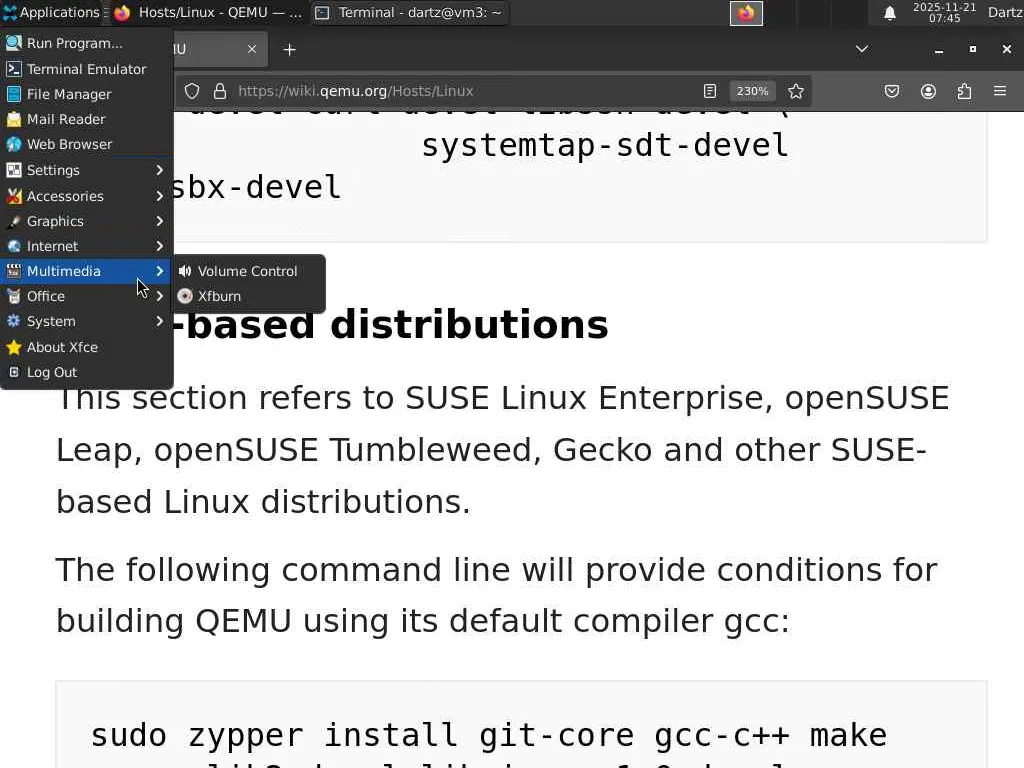This screenshot has width=1024, height=768.
Task: Launch Volume Control from Multimedia
Action: click(x=247, y=271)
